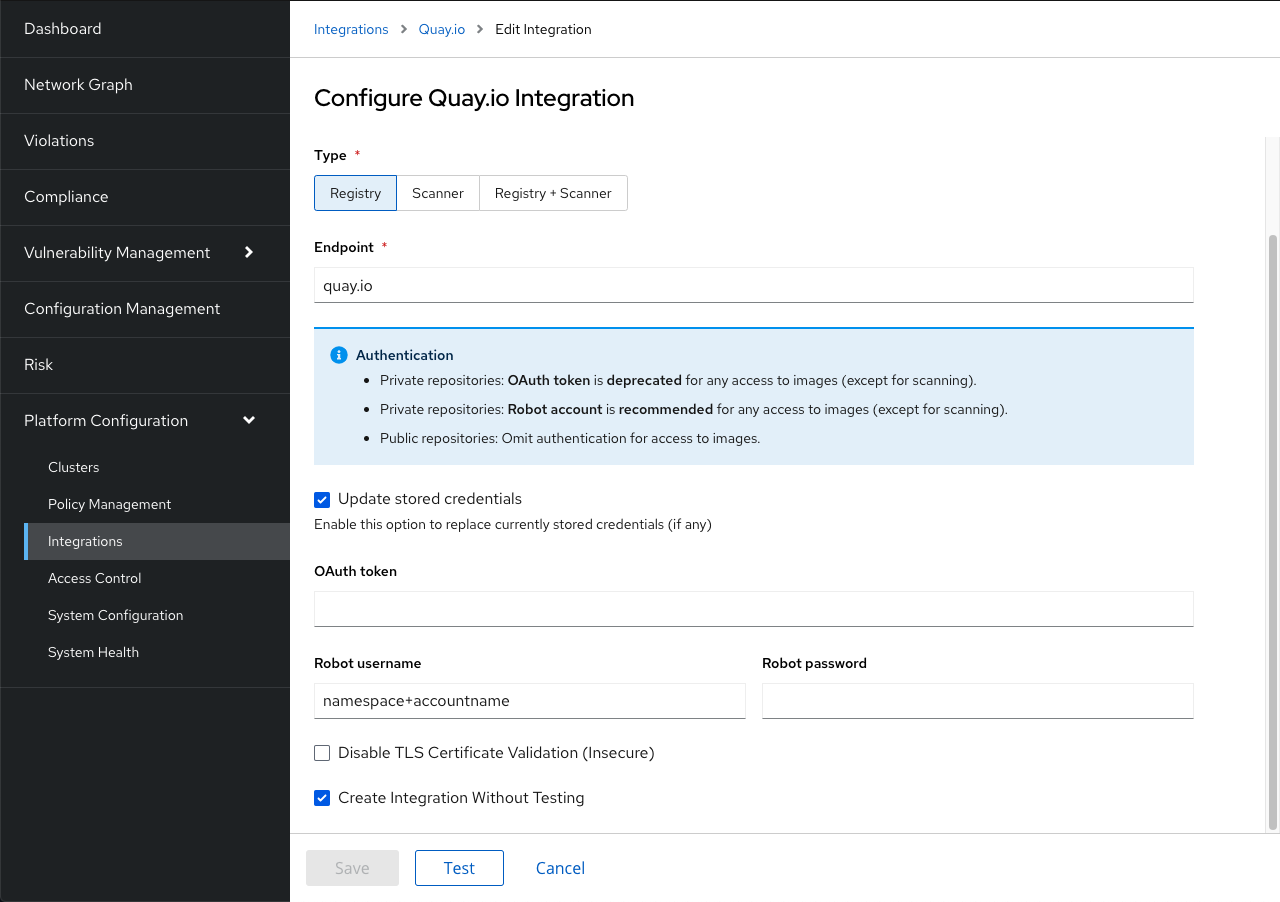1280x902 pixels.
Task: Cancel the integration edit
Action: [560, 868]
